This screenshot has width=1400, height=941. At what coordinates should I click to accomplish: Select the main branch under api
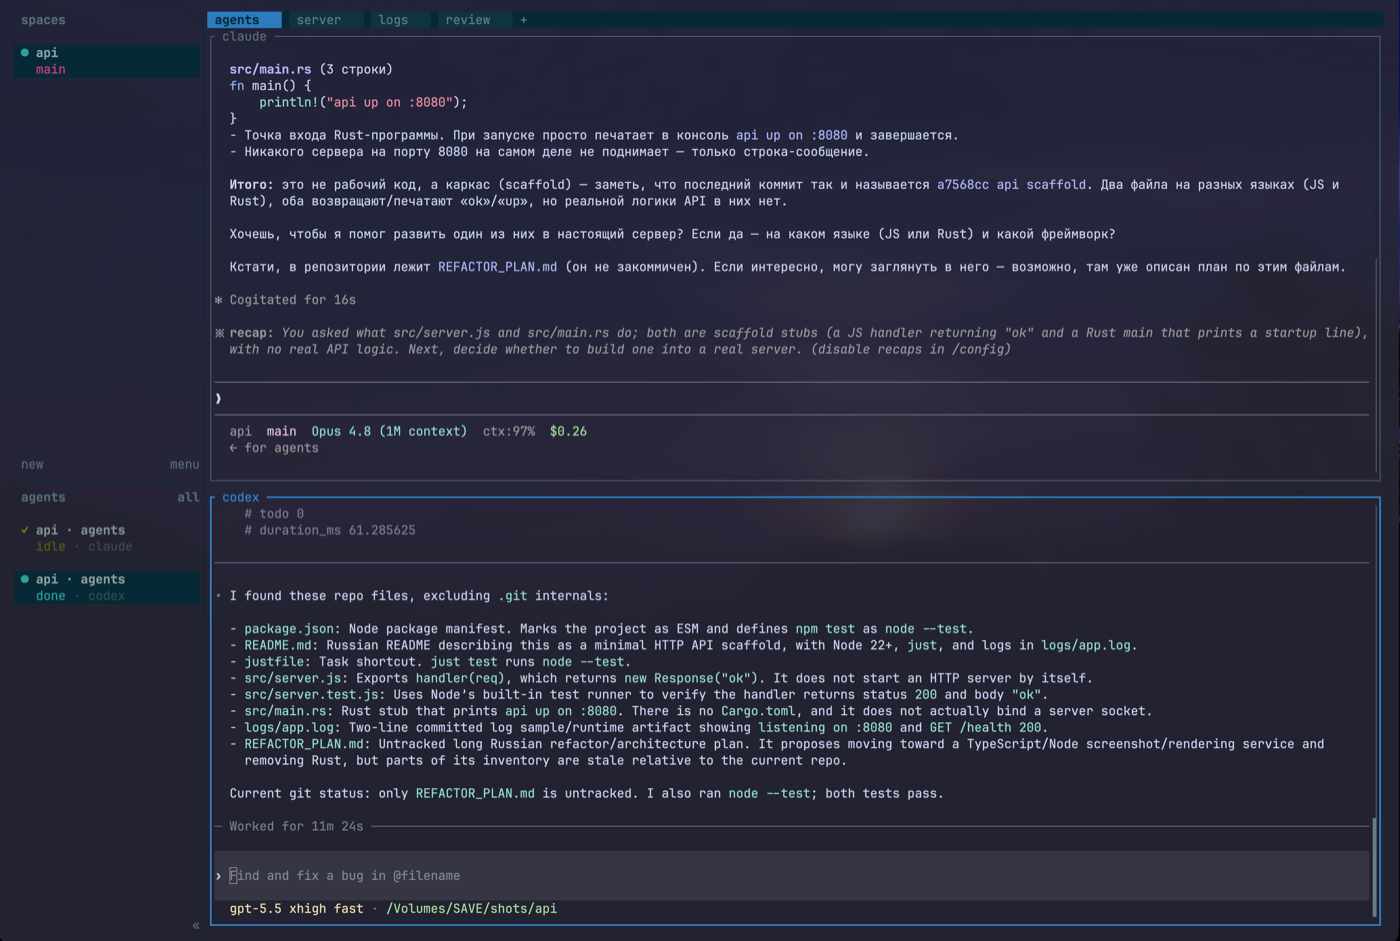coord(51,69)
